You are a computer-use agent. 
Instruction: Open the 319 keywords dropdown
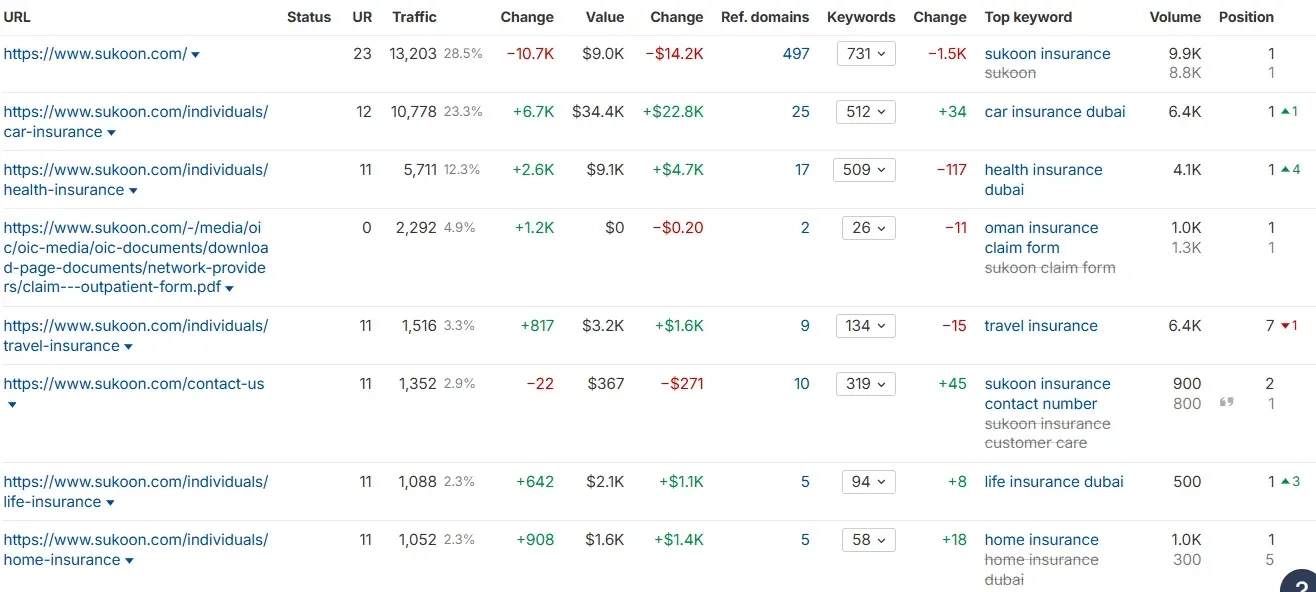click(x=866, y=384)
